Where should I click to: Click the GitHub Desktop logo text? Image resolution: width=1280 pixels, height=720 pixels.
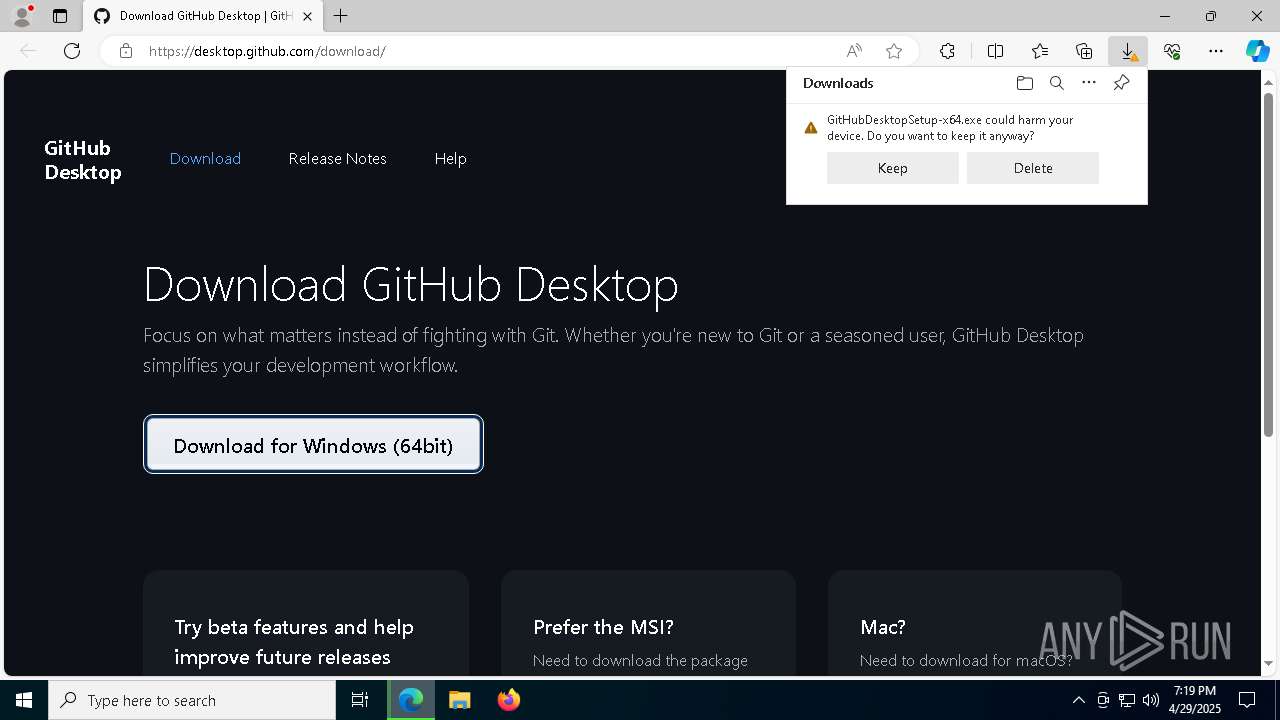coord(83,160)
